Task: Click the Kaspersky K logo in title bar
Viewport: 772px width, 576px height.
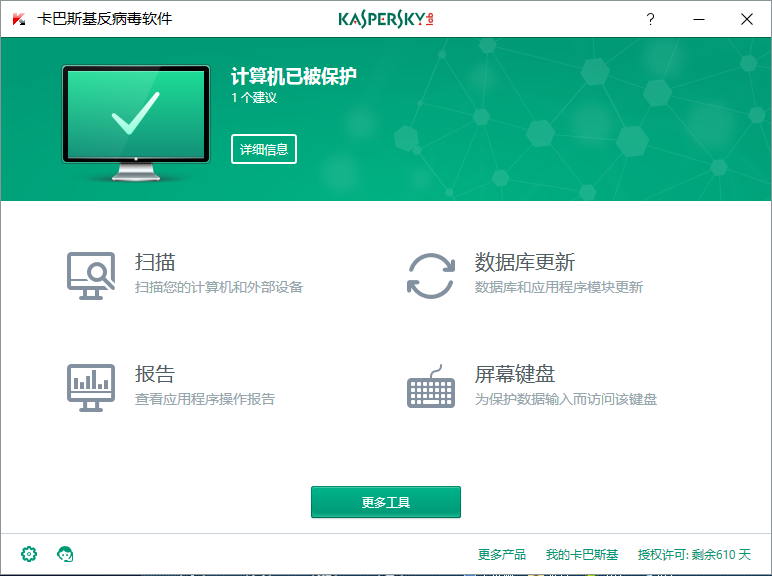Action: (x=18, y=19)
